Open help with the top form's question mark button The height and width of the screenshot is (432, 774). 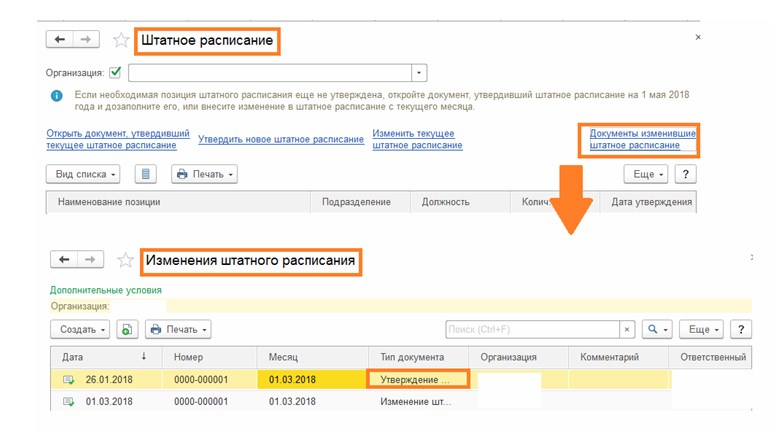[685, 174]
